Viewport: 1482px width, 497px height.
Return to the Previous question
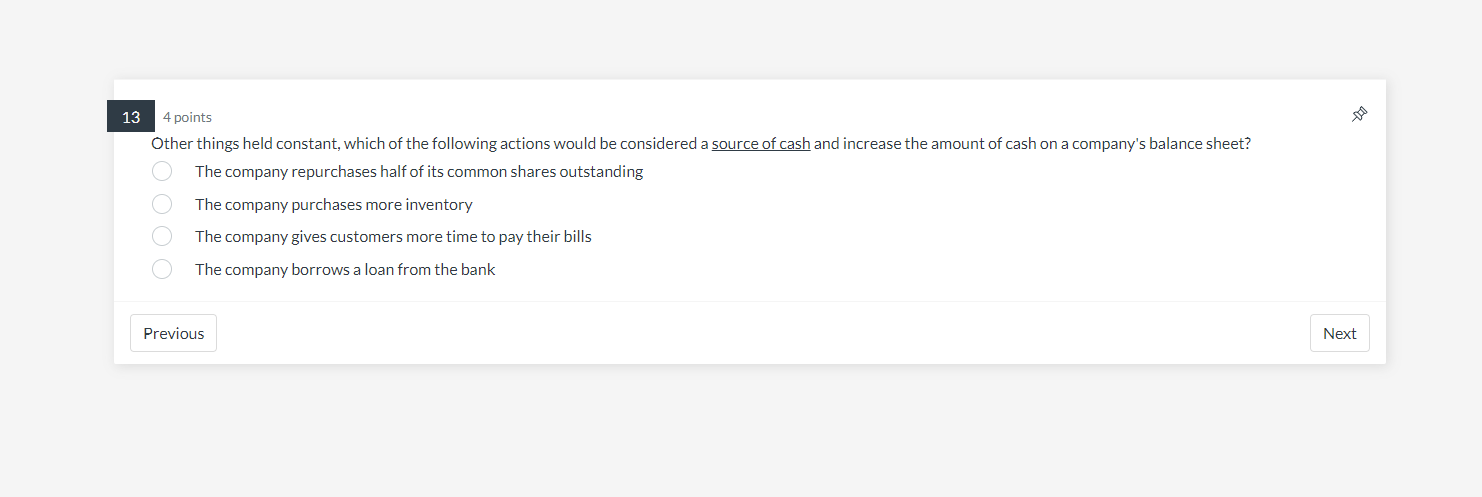point(173,333)
